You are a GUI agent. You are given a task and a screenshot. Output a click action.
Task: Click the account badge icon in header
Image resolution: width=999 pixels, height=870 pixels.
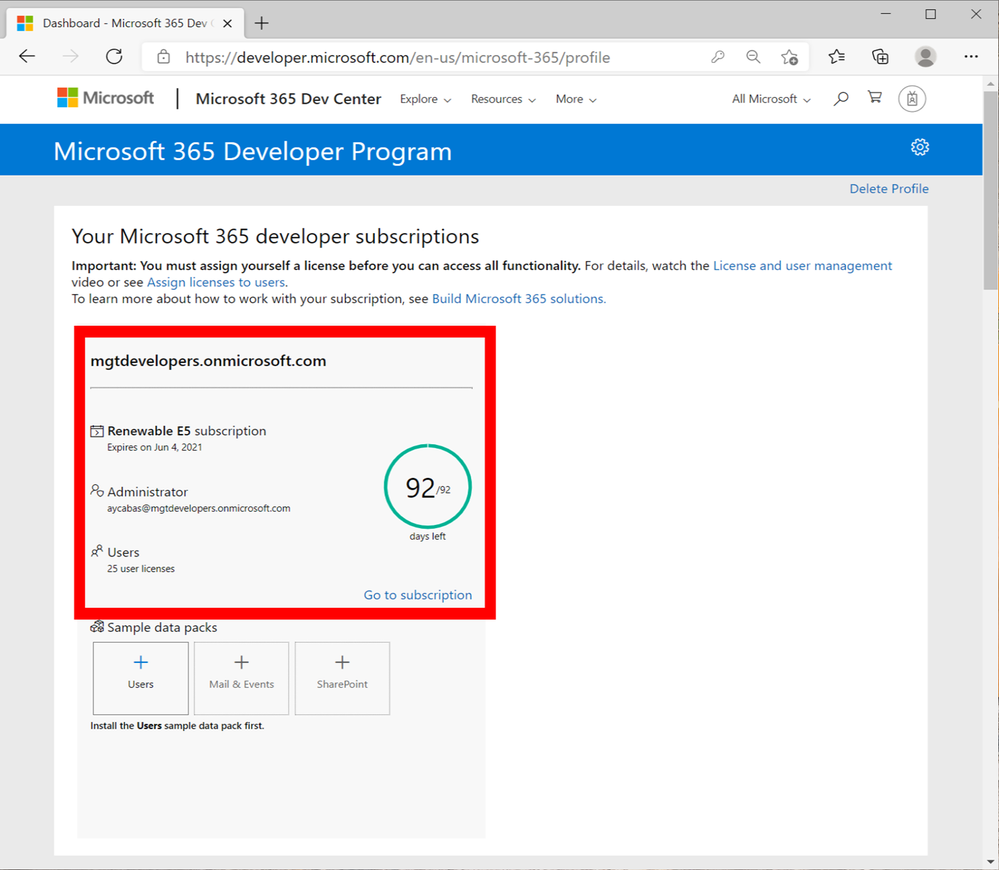click(x=912, y=99)
